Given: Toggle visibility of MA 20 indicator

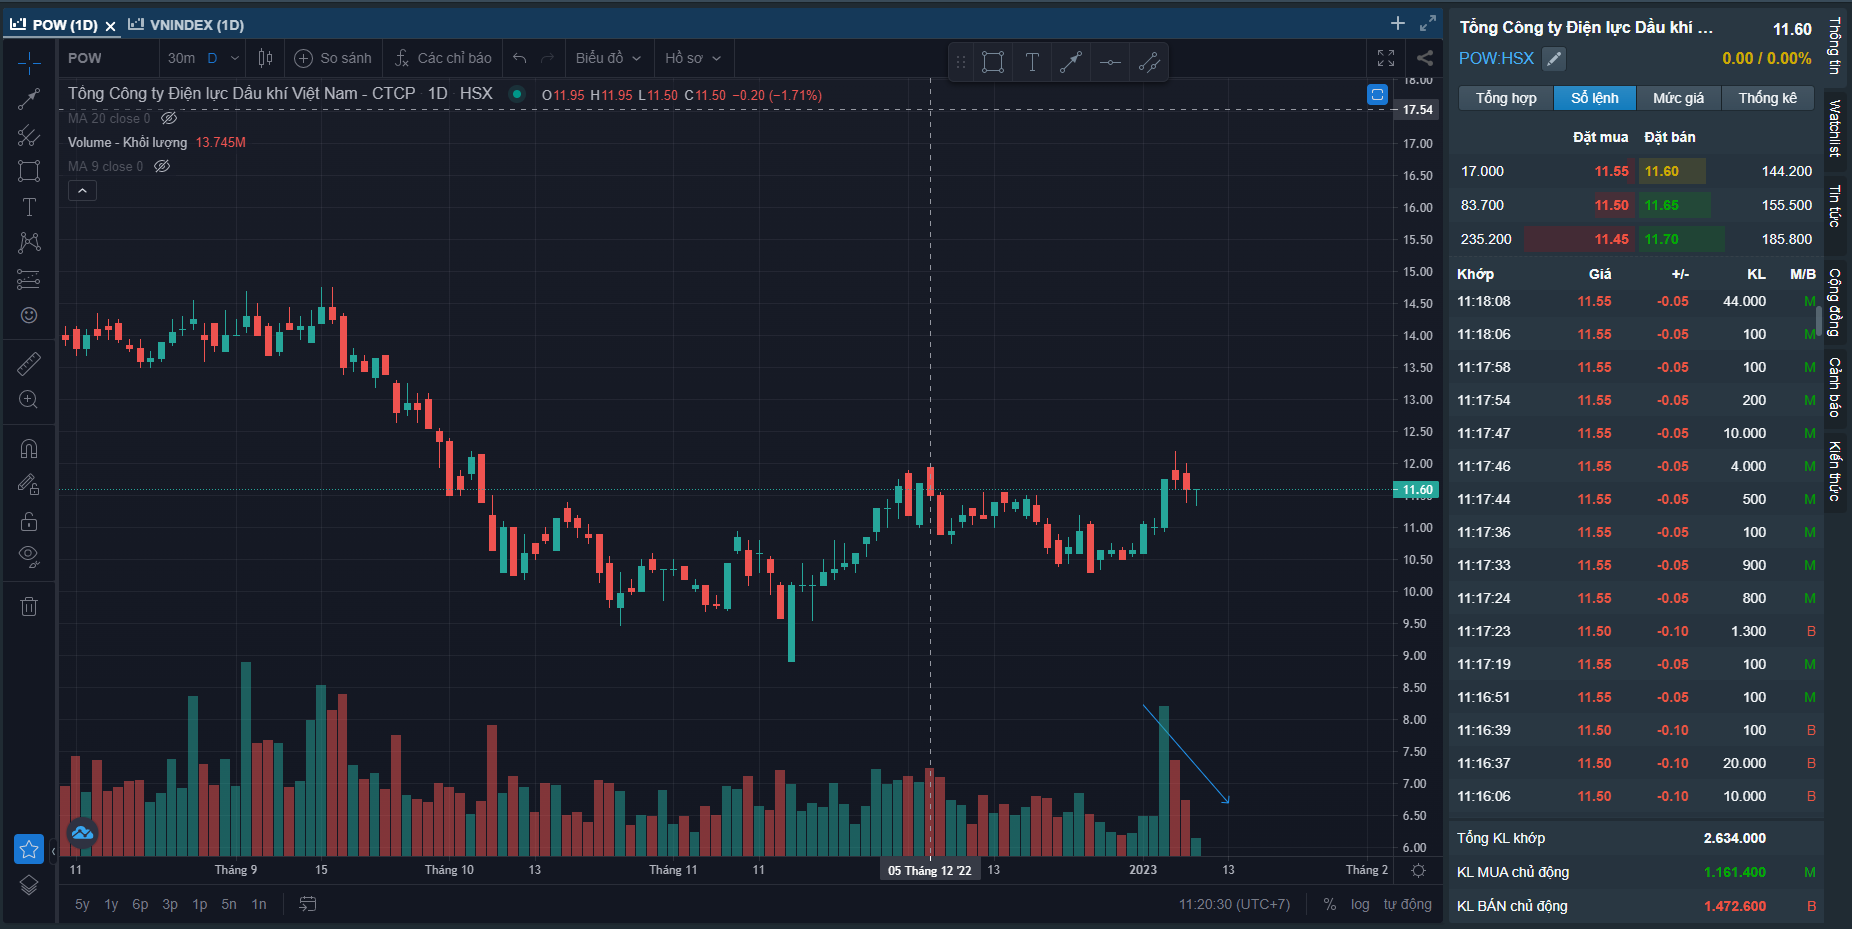Looking at the screenshot, I should tap(169, 118).
